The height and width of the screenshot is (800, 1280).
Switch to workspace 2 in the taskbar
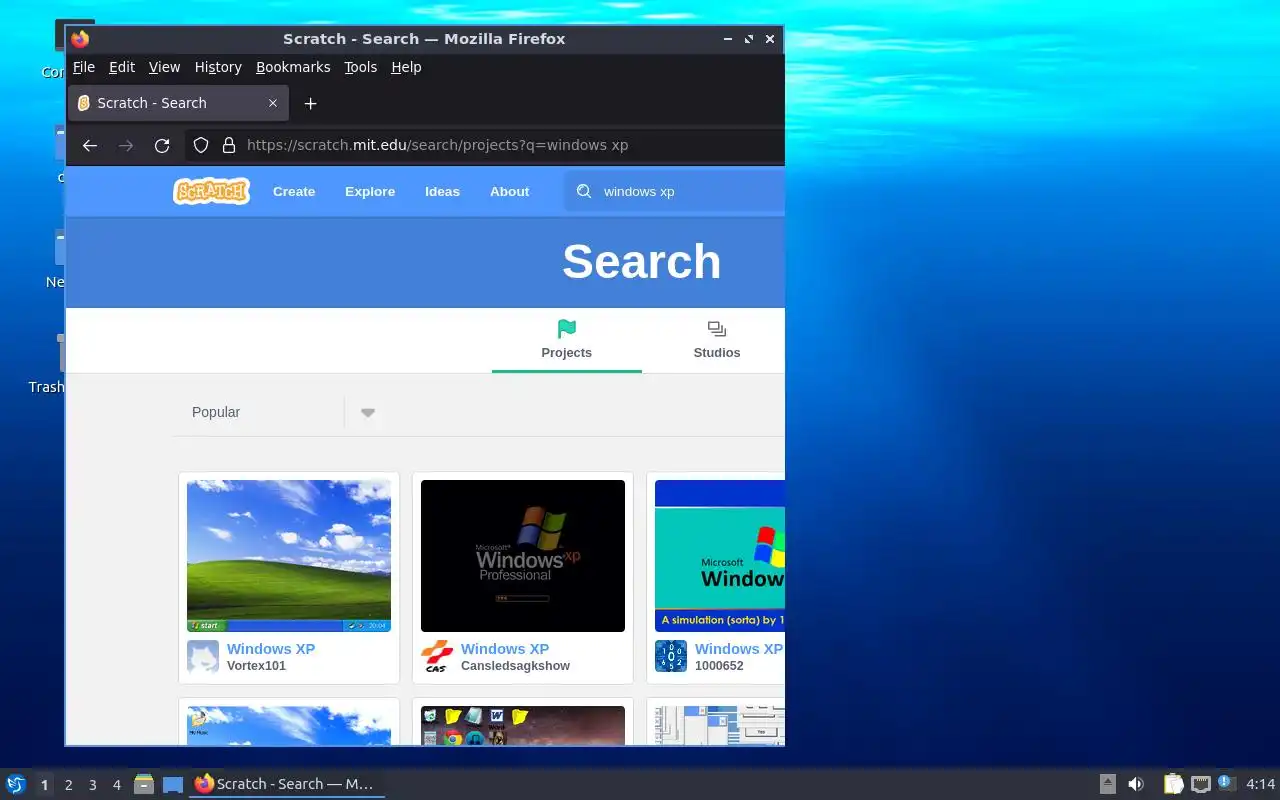(x=68, y=785)
